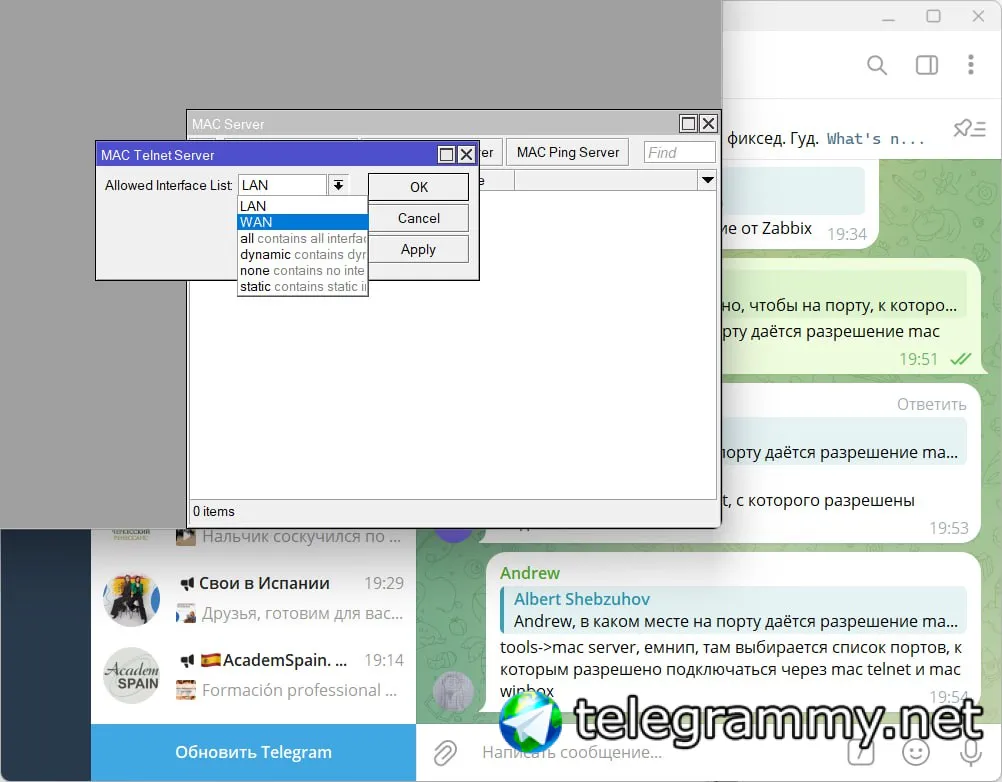Select 'static' interface list entry
Image resolution: width=1002 pixels, height=782 pixels.
click(x=302, y=286)
